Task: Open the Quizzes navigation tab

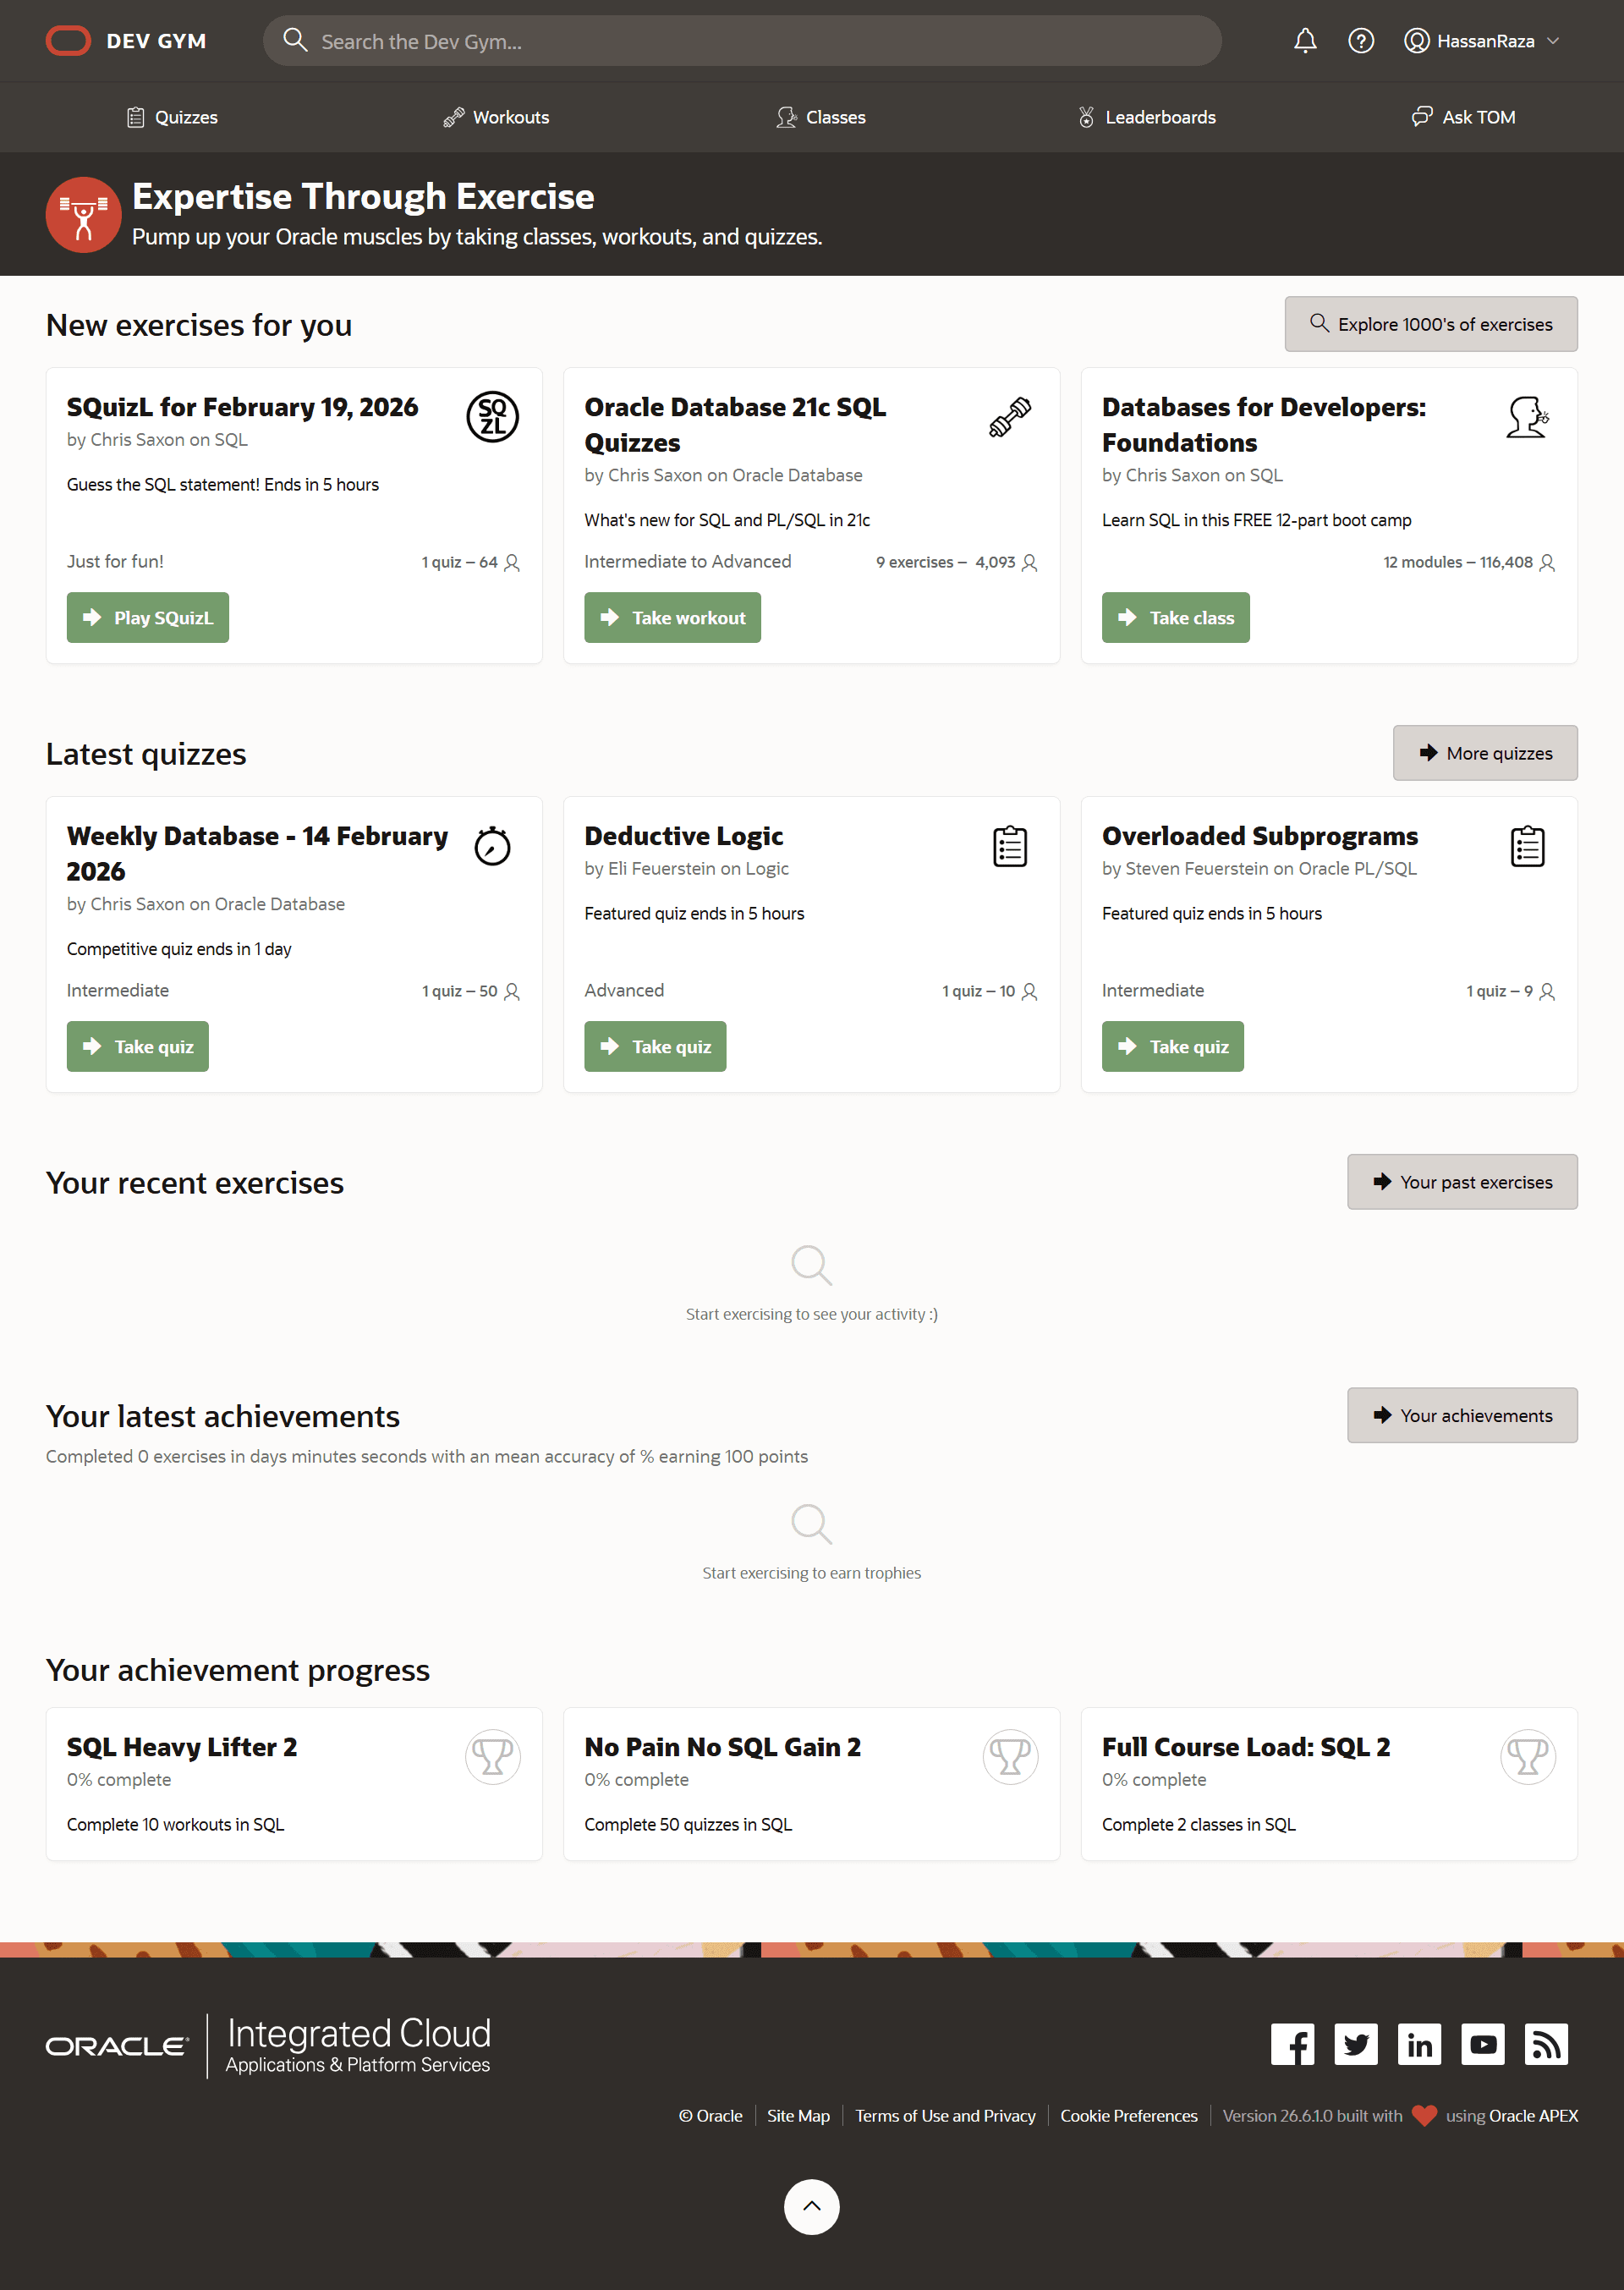Action: click(x=172, y=117)
